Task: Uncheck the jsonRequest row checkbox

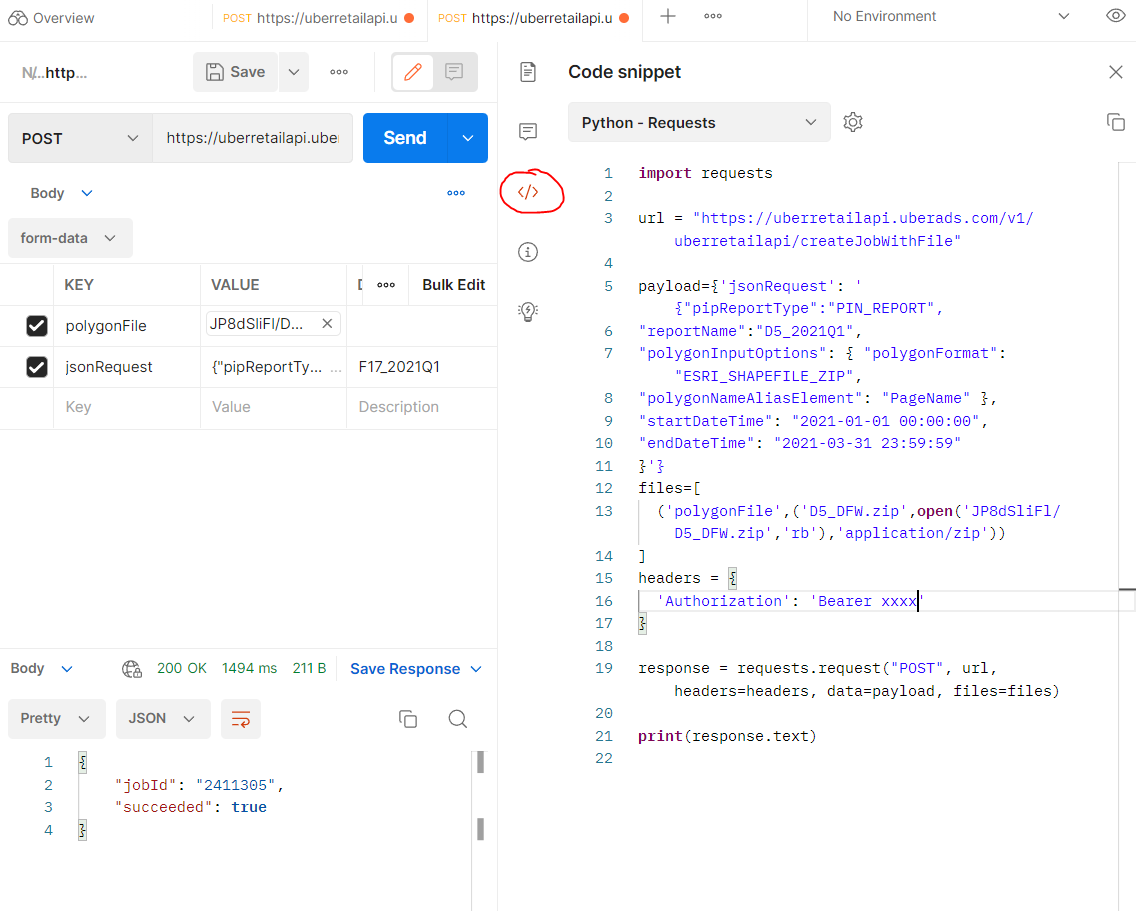Action: coord(37,367)
